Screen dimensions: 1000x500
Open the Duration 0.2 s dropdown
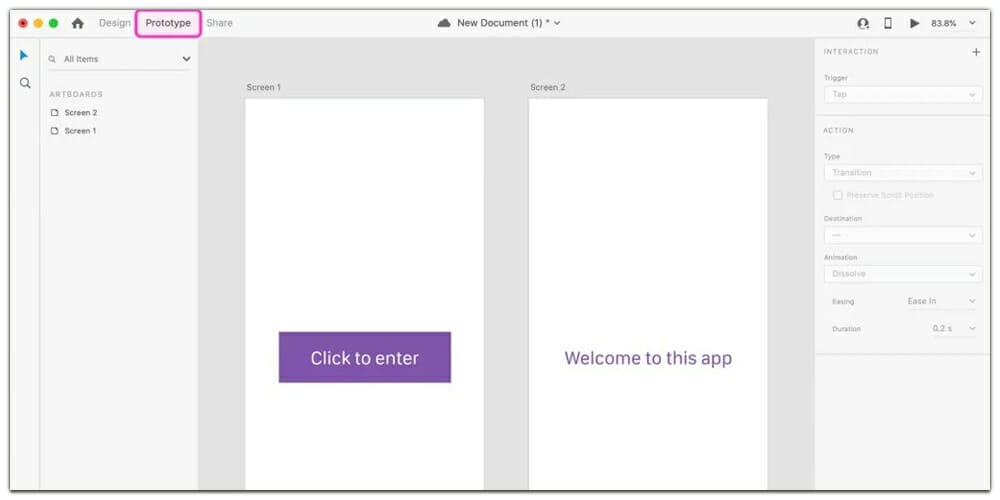pos(954,328)
